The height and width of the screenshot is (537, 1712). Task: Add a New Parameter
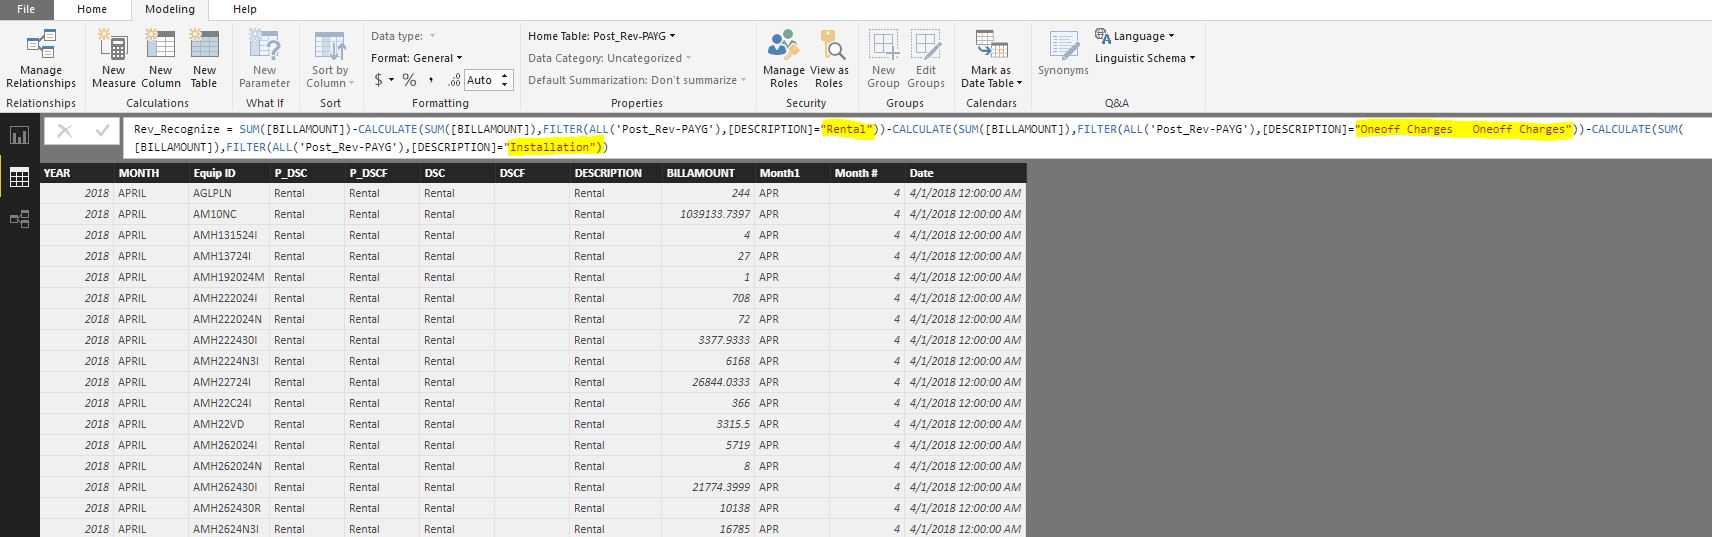tap(264, 59)
